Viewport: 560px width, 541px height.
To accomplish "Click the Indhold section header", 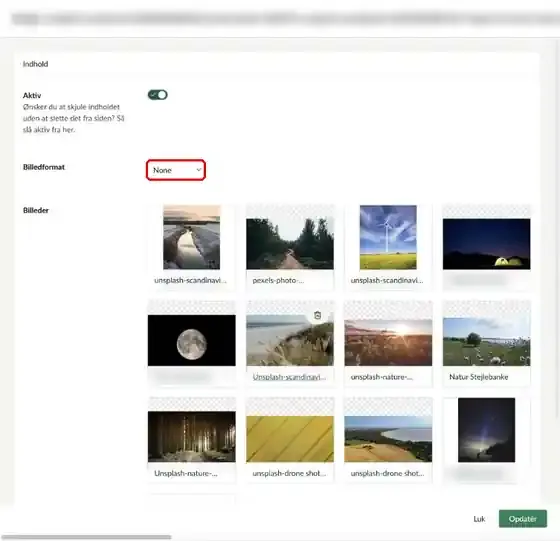I will (35, 64).
